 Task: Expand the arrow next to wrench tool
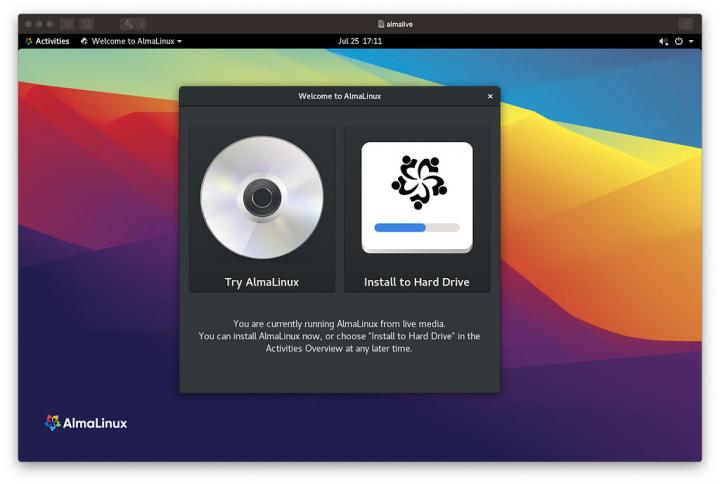[142, 23]
